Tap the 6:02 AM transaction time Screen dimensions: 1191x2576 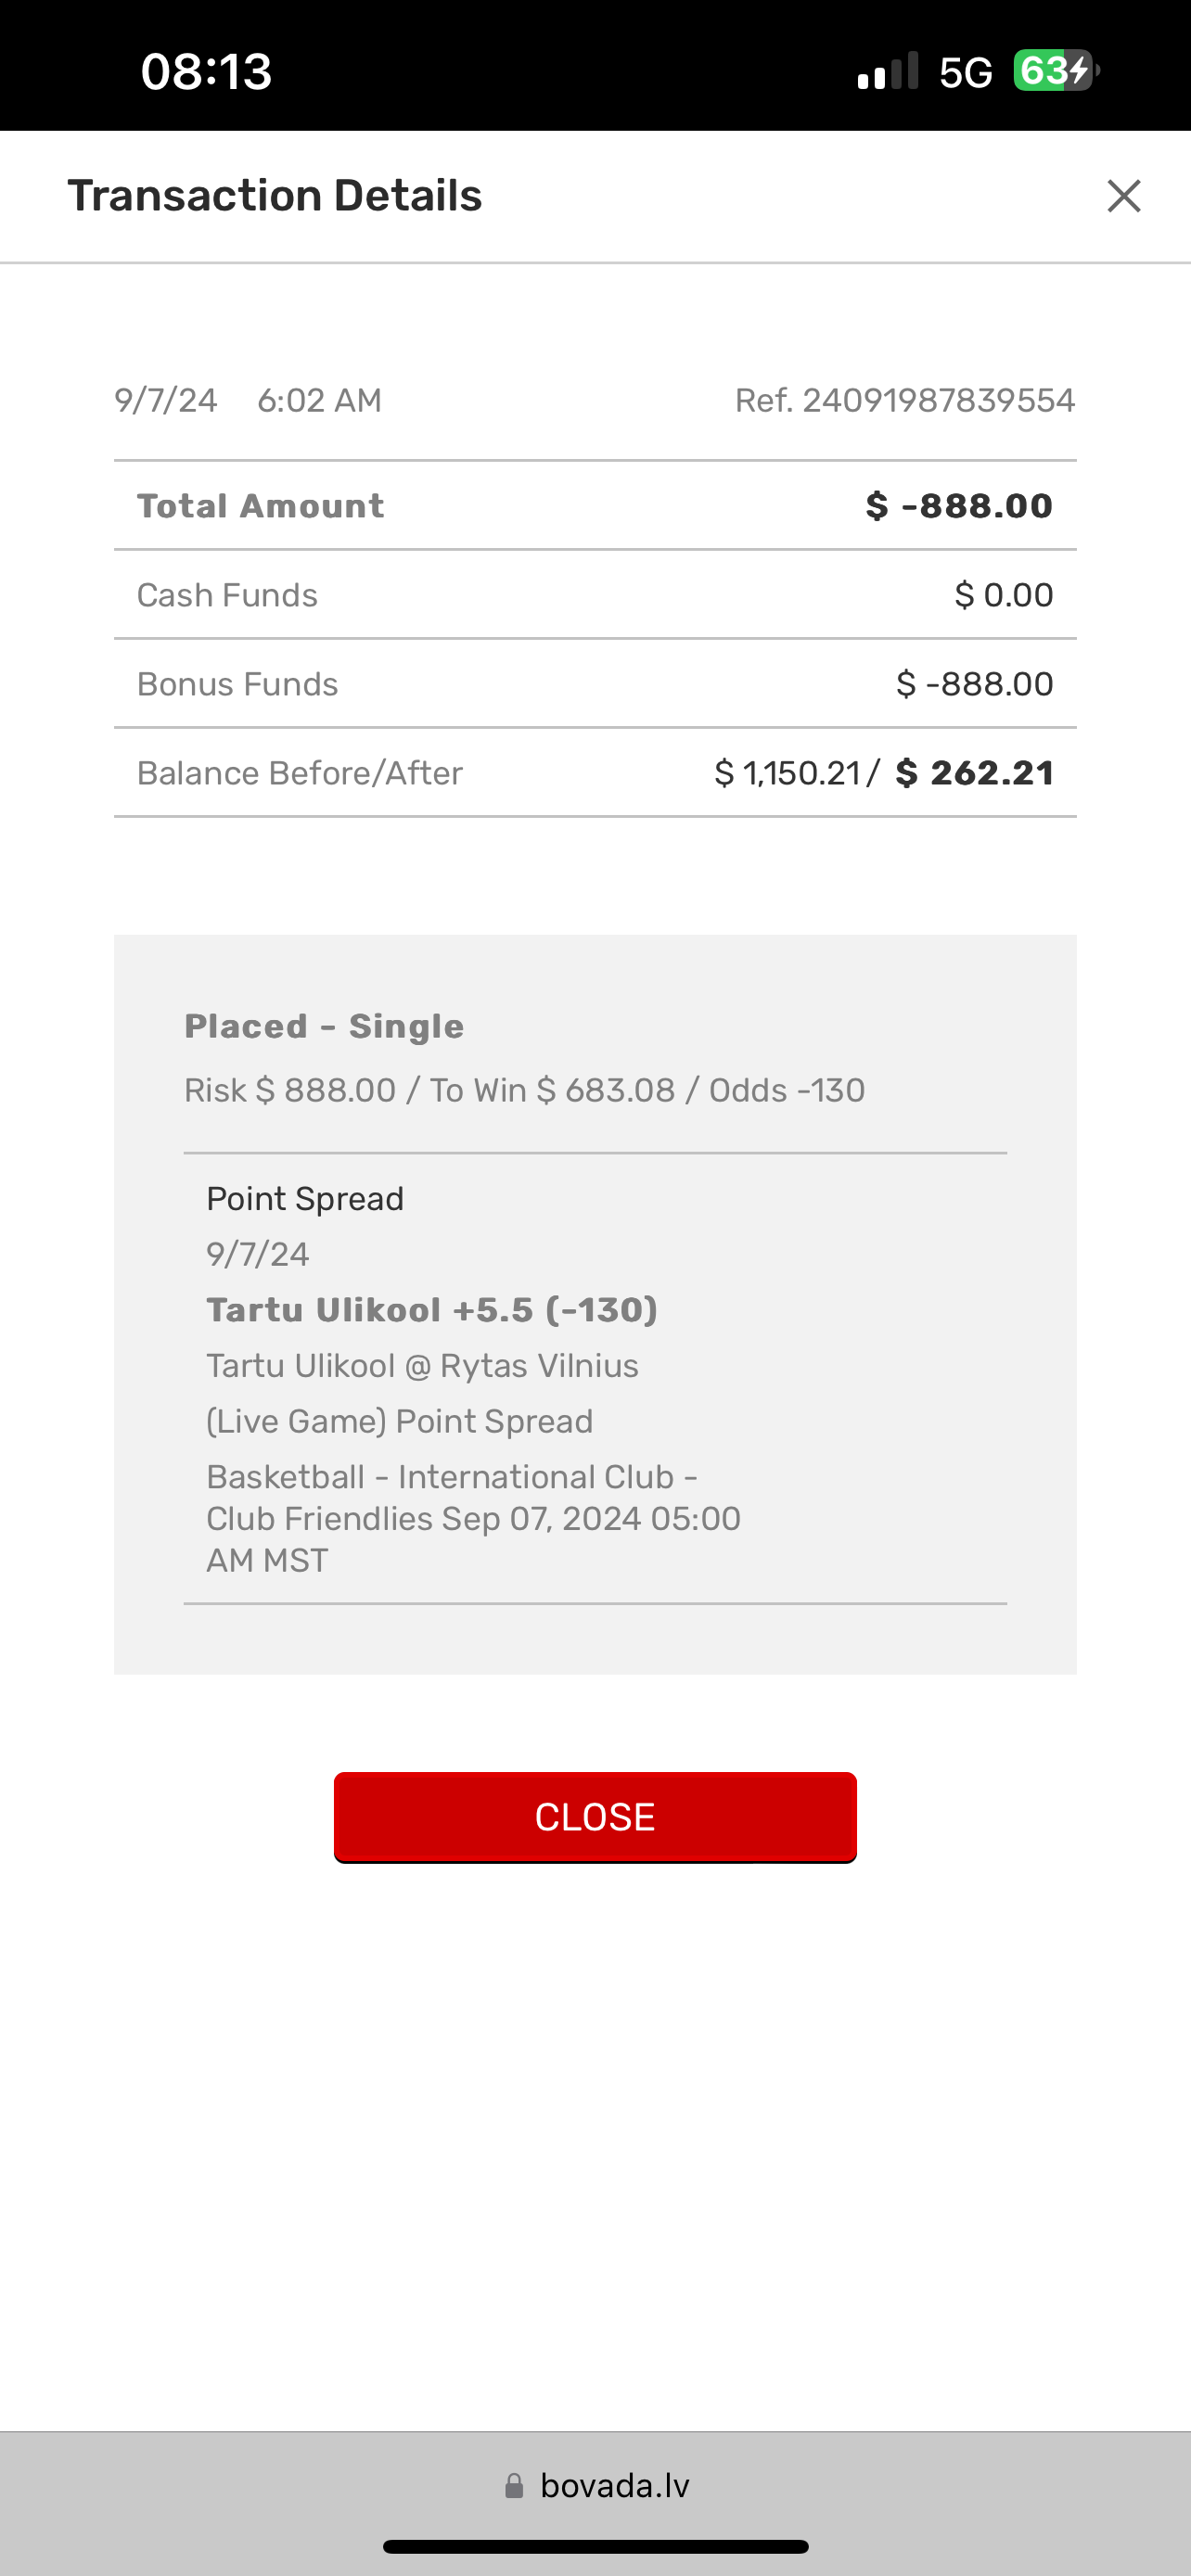(319, 401)
